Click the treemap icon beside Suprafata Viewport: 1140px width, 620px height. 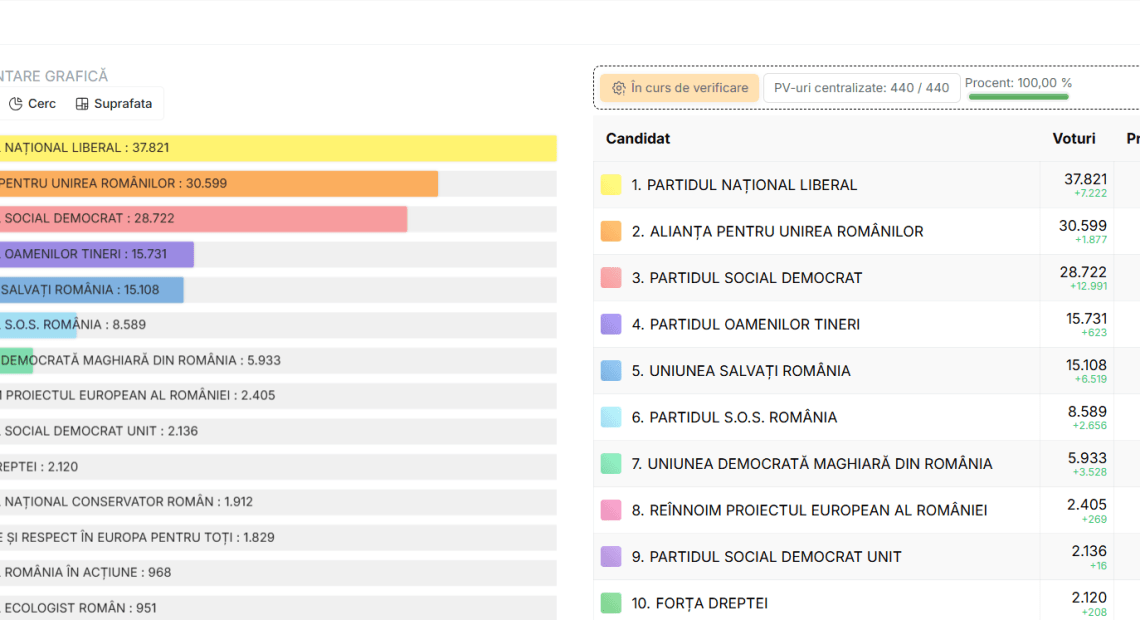(82, 104)
